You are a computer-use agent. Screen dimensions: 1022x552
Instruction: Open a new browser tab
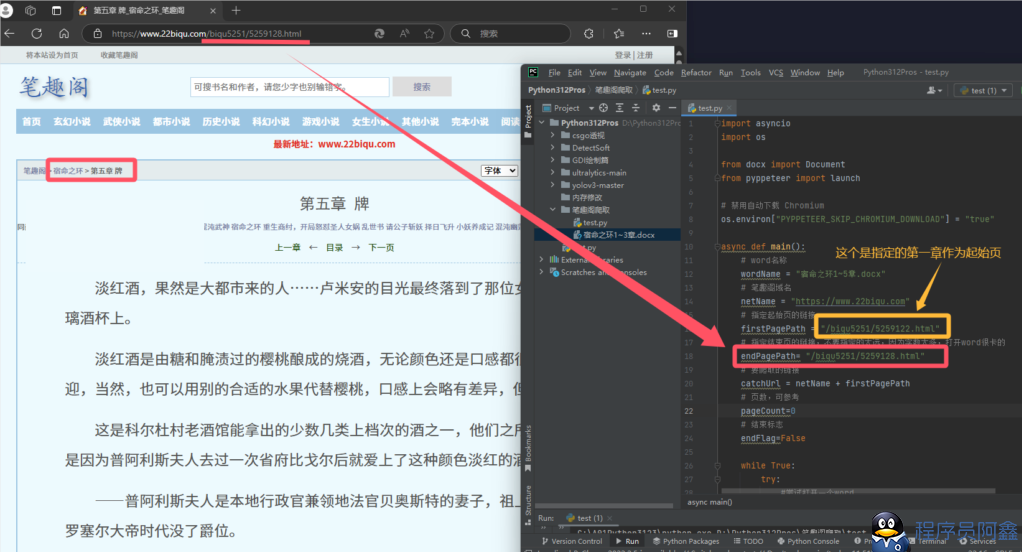coord(236,10)
